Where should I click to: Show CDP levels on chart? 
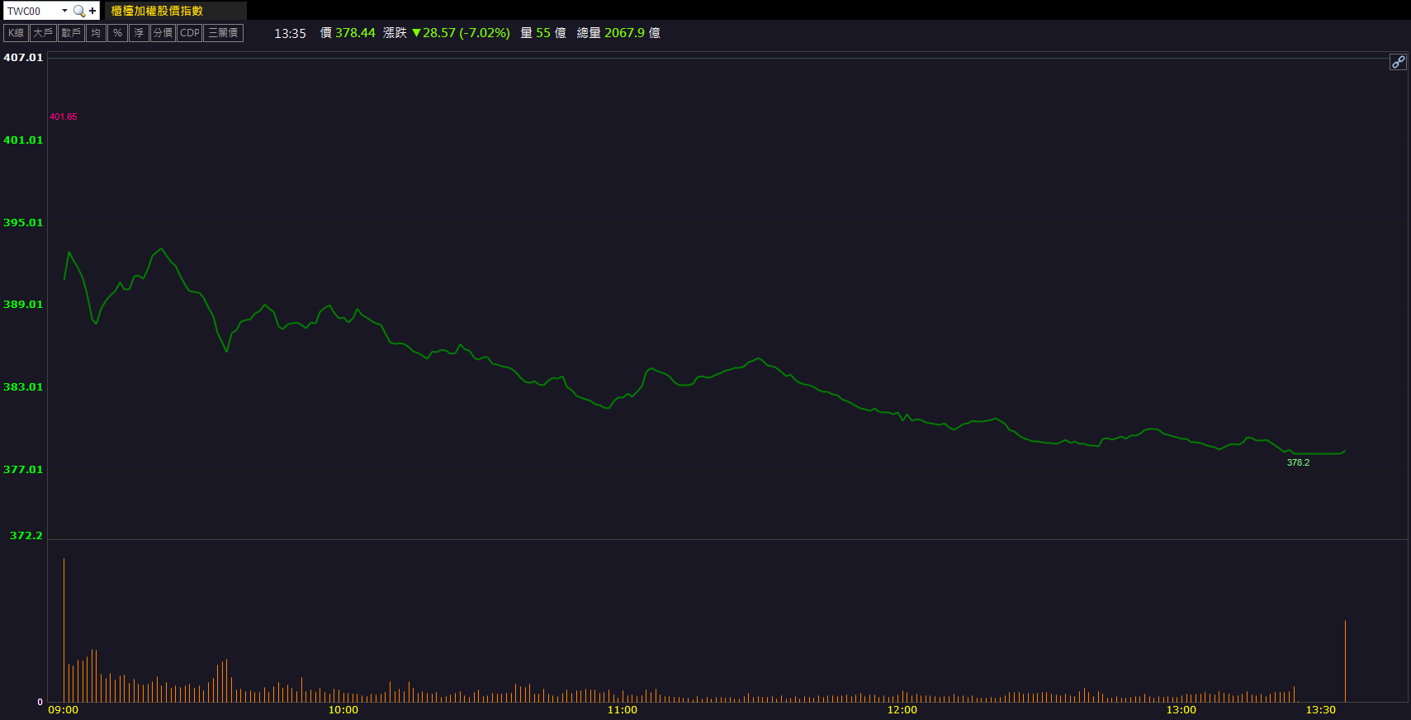(x=189, y=33)
